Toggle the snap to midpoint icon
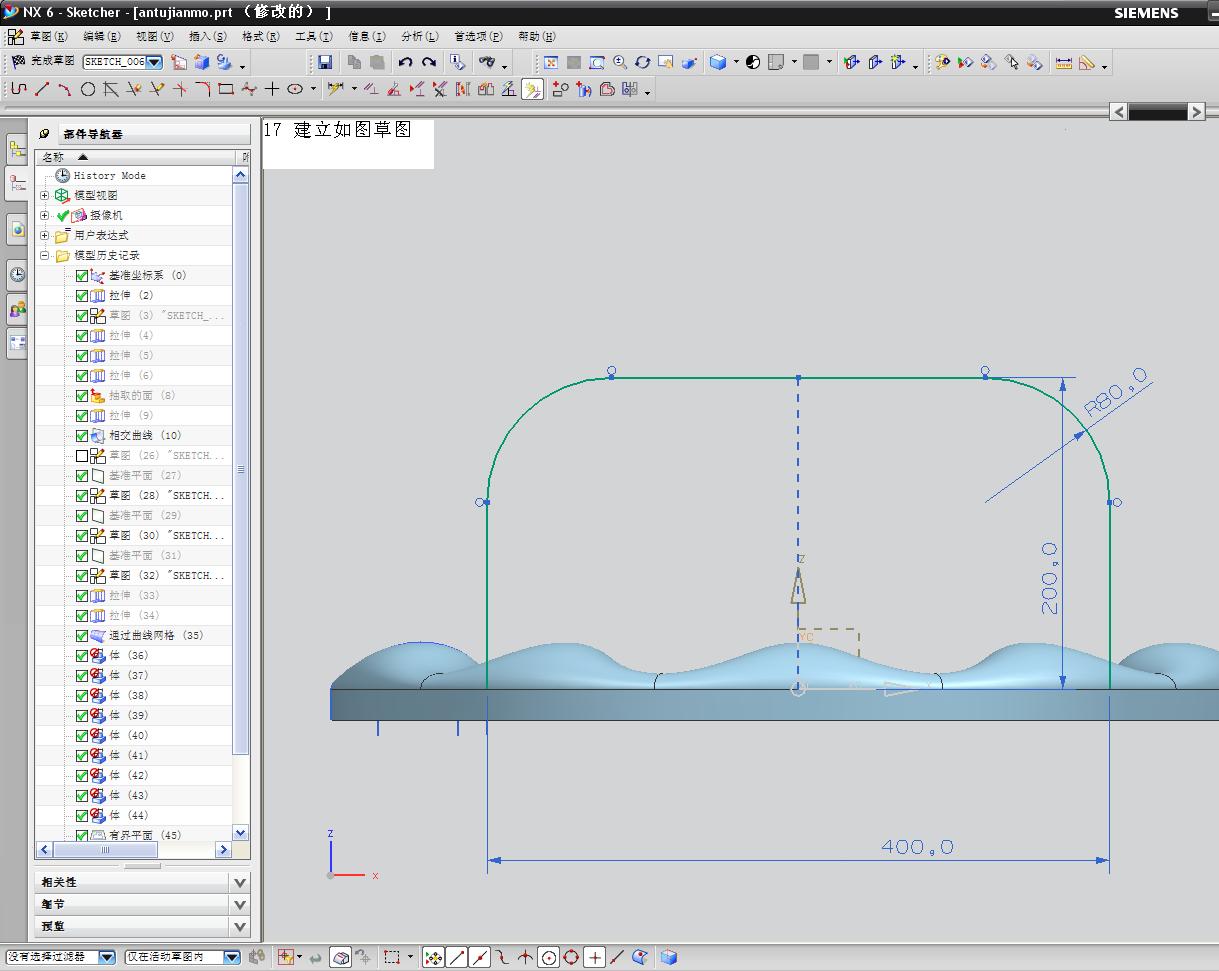Viewport: 1219px width, 971px height. click(479, 957)
